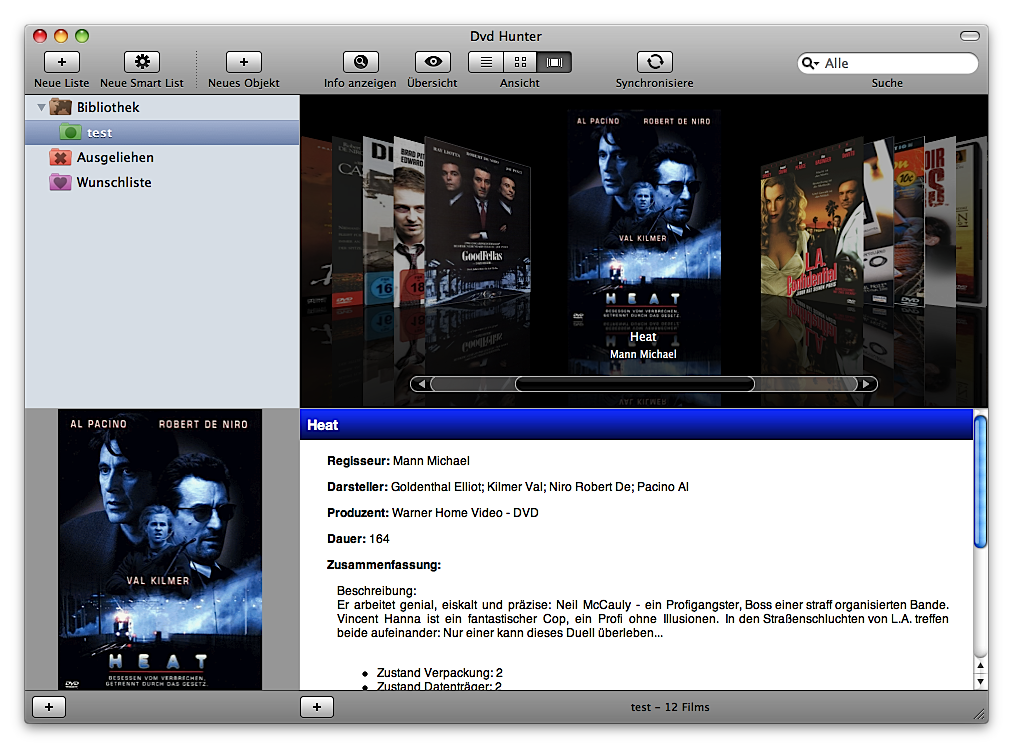Image resolution: width=1012 pixels, height=748 pixels.
Task: Click the plus button below details pane
Action: pyautogui.click(x=317, y=707)
